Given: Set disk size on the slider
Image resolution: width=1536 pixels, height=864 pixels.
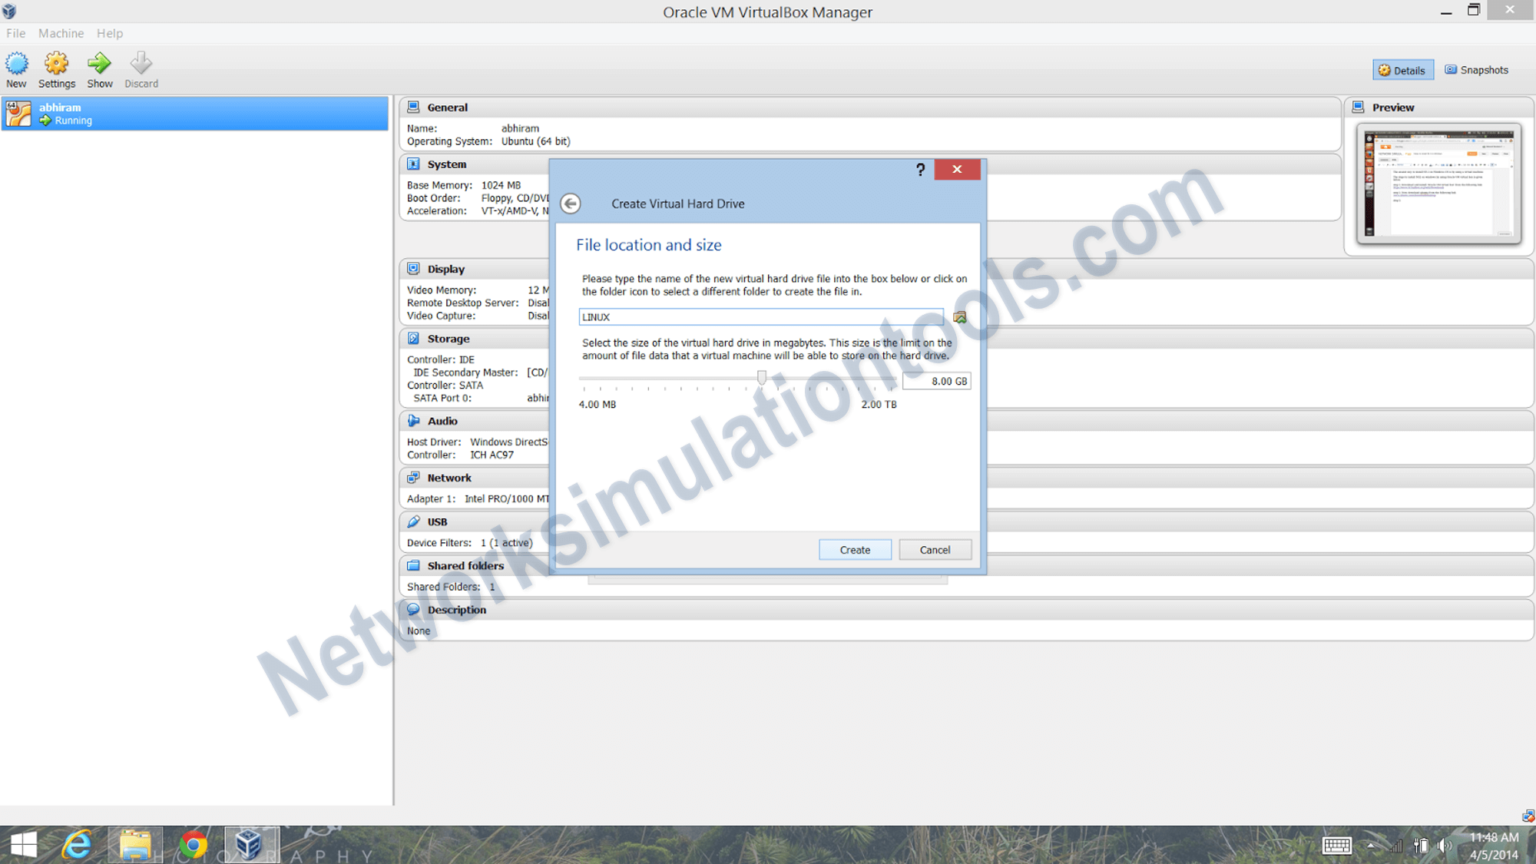Looking at the screenshot, I should pyautogui.click(x=762, y=377).
